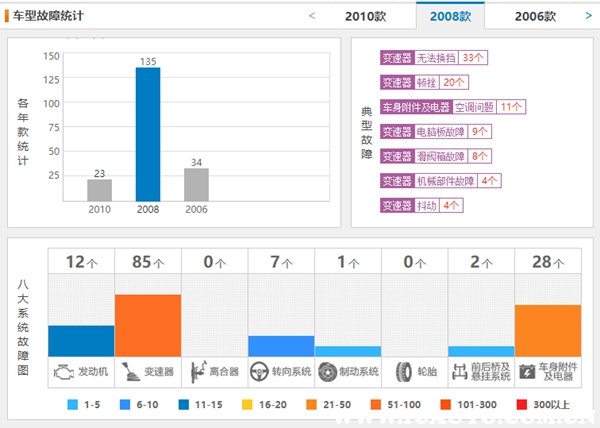Click the left arrow before year tabs
Screen dimensions: 600x428
312,16
